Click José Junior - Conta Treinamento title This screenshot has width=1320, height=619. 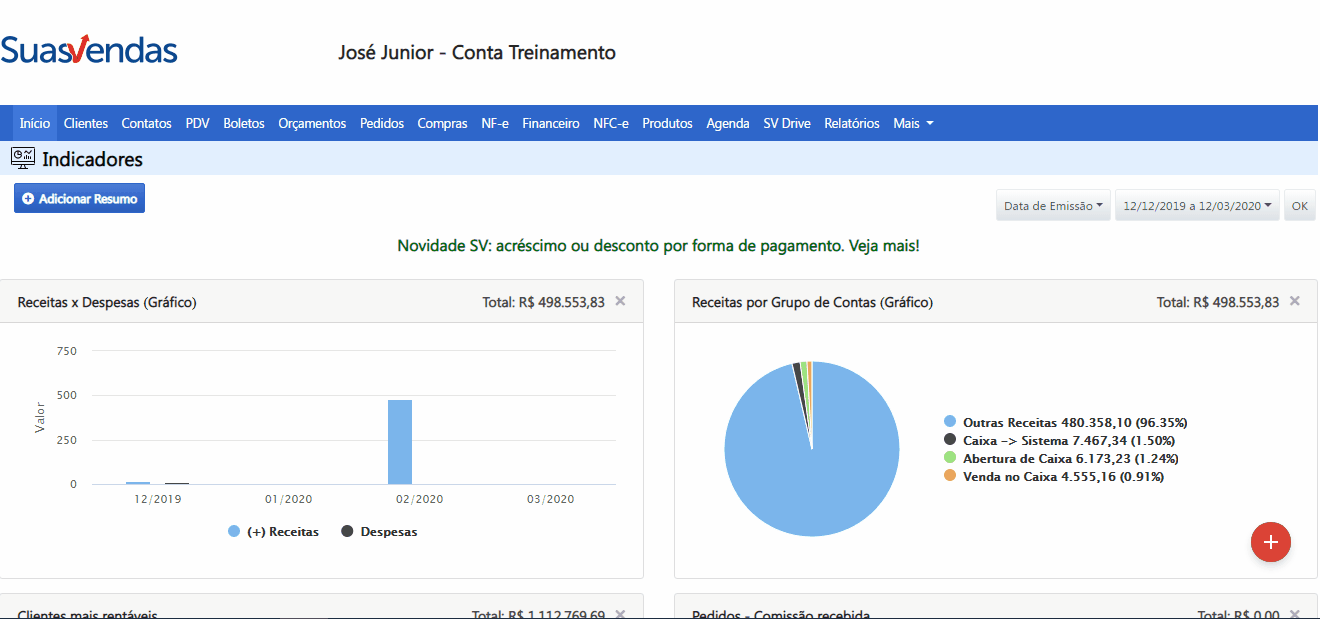pyautogui.click(x=477, y=52)
